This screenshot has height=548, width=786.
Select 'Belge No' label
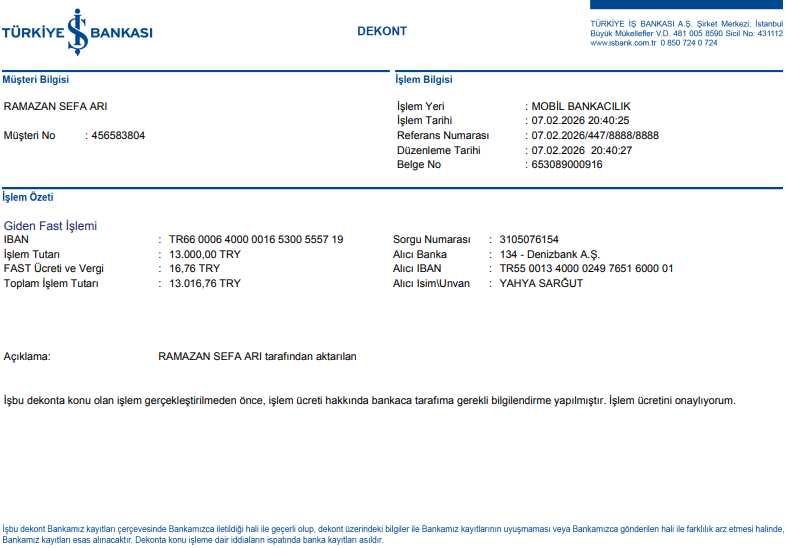(419, 164)
